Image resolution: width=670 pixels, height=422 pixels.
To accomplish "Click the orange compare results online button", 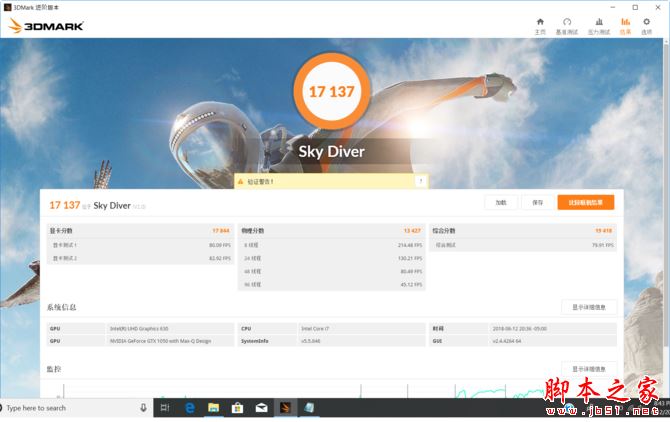I will 586,202.
